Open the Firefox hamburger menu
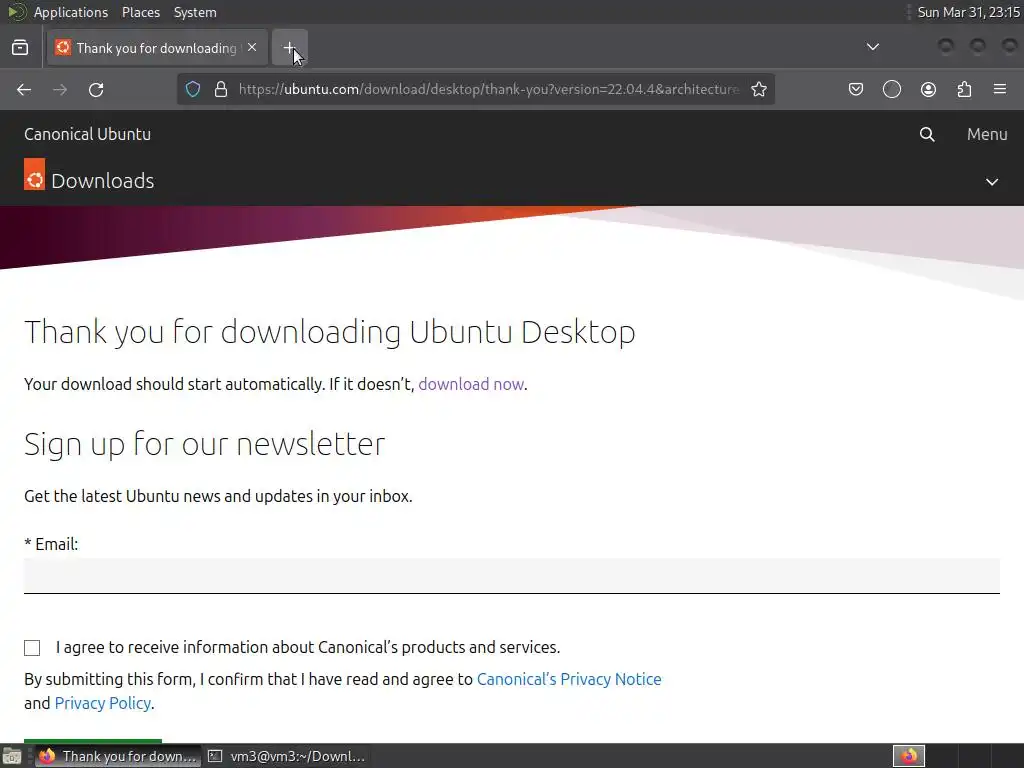The width and height of the screenshot is (1024, 768). click(x=1000, y=89)
